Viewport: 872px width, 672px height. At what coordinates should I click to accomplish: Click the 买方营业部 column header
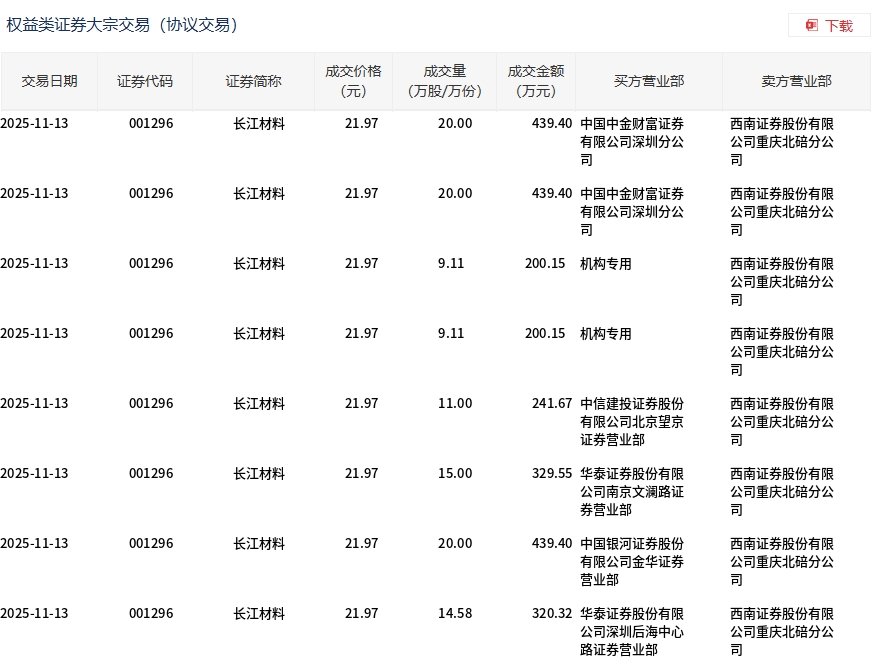coord(649,81)
